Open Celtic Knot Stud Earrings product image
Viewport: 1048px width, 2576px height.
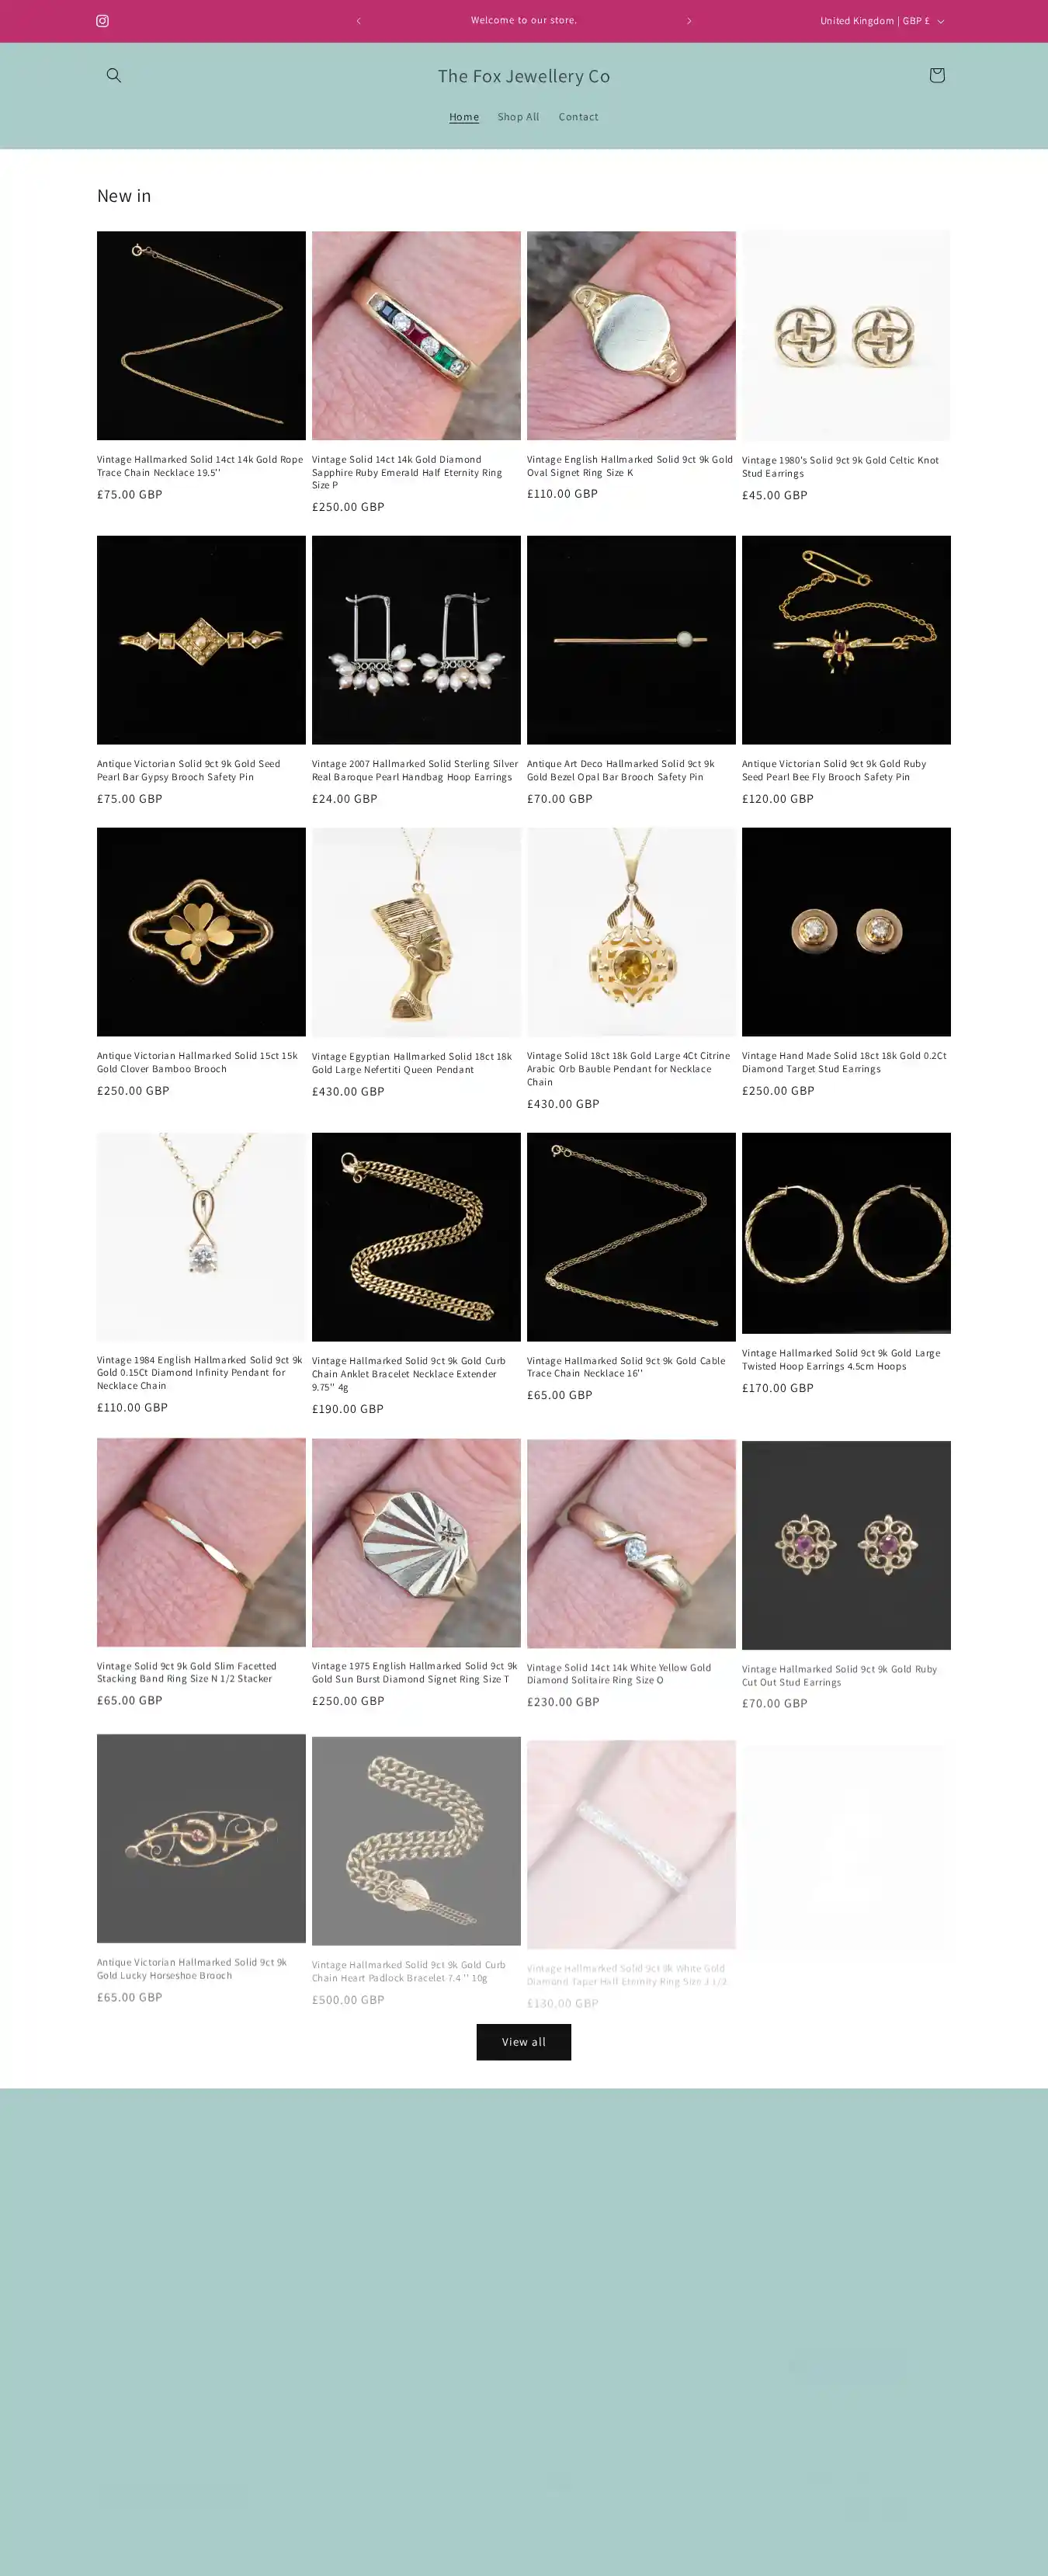846,336
